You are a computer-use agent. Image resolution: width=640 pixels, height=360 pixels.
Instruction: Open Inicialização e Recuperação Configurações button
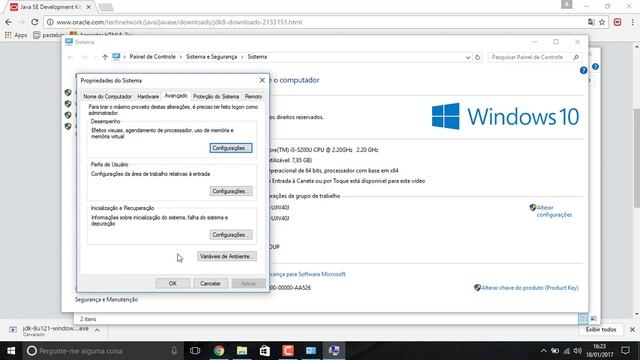coord(231,235)
